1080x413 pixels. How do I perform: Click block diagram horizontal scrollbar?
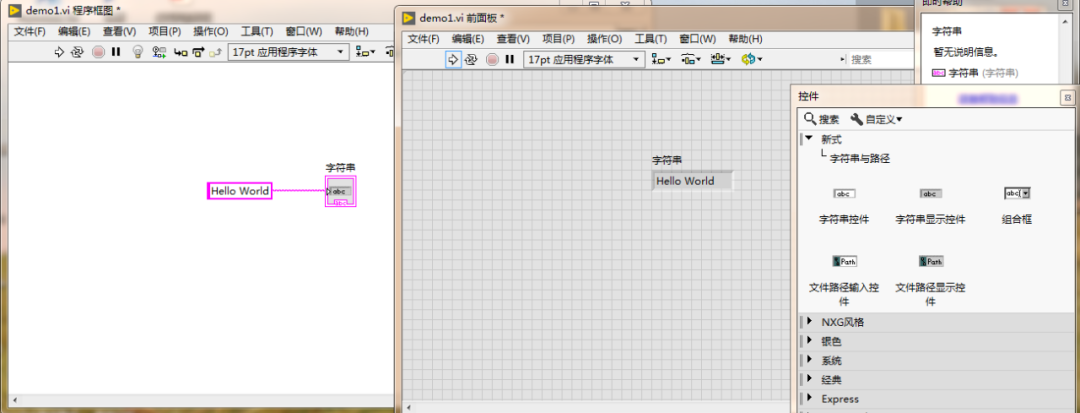(x=200, y=400)
